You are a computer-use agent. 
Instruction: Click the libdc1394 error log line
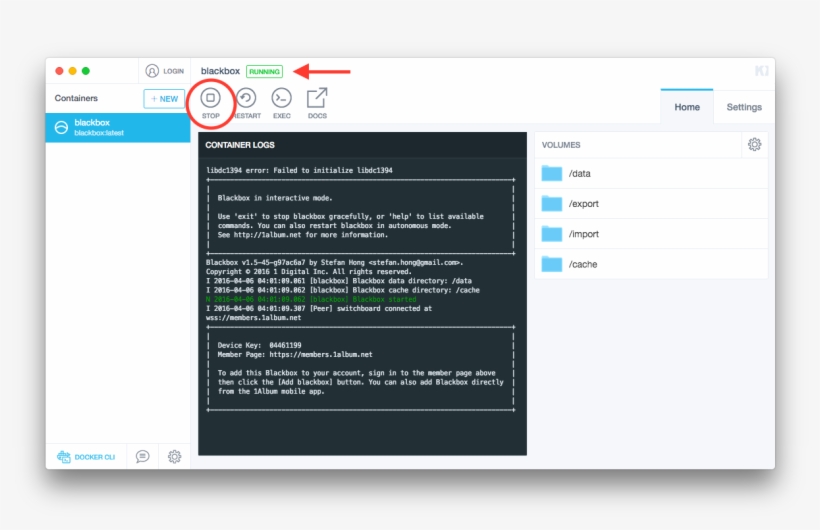299,170
